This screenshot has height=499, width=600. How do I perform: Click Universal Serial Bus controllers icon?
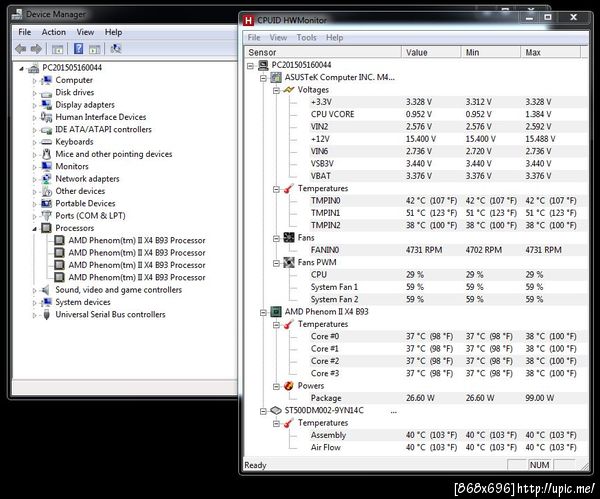click(47, 315)
